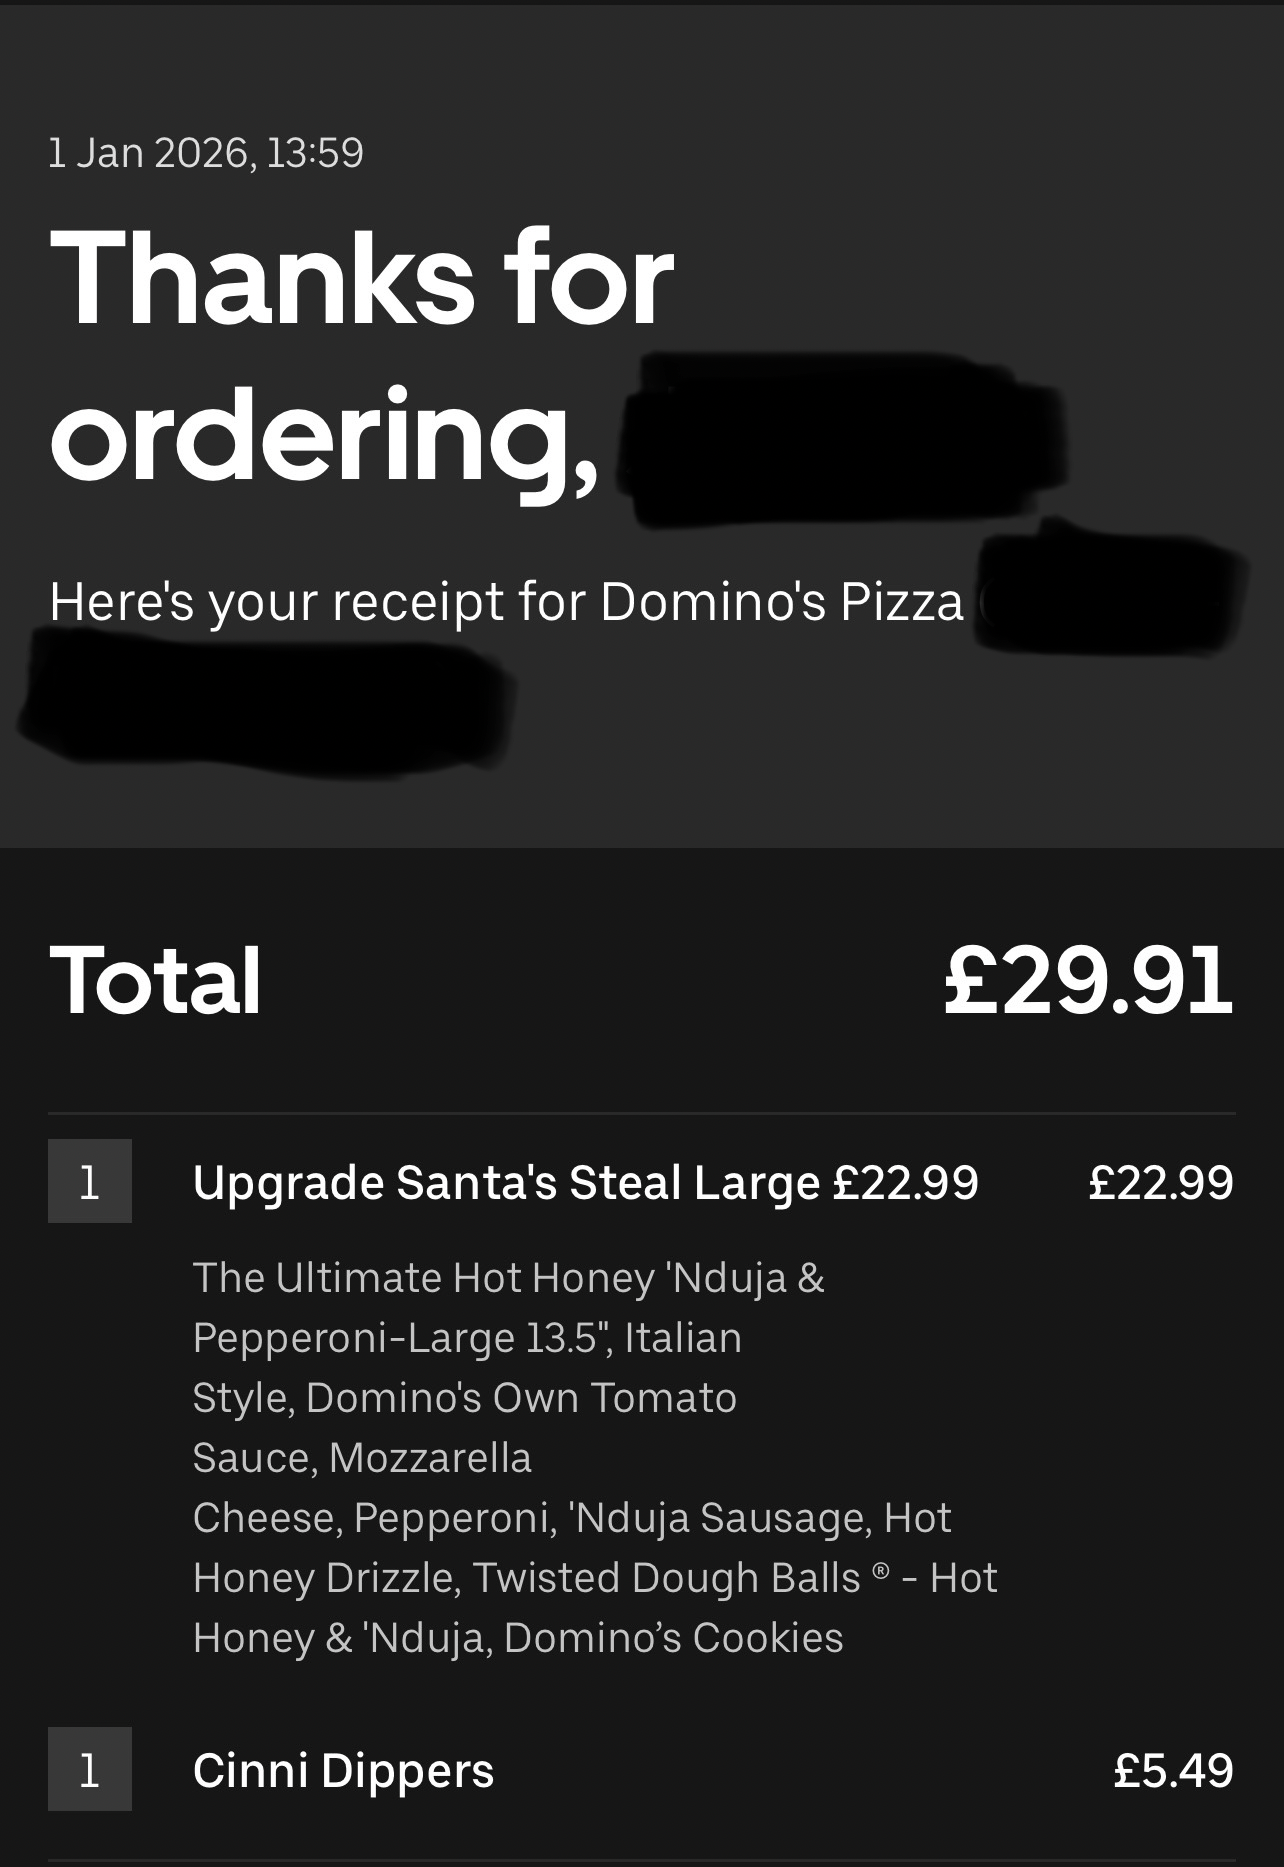
Task: Click the Pepperoni-Large 13.5" Italian Style line
Action: [467, 1367]
